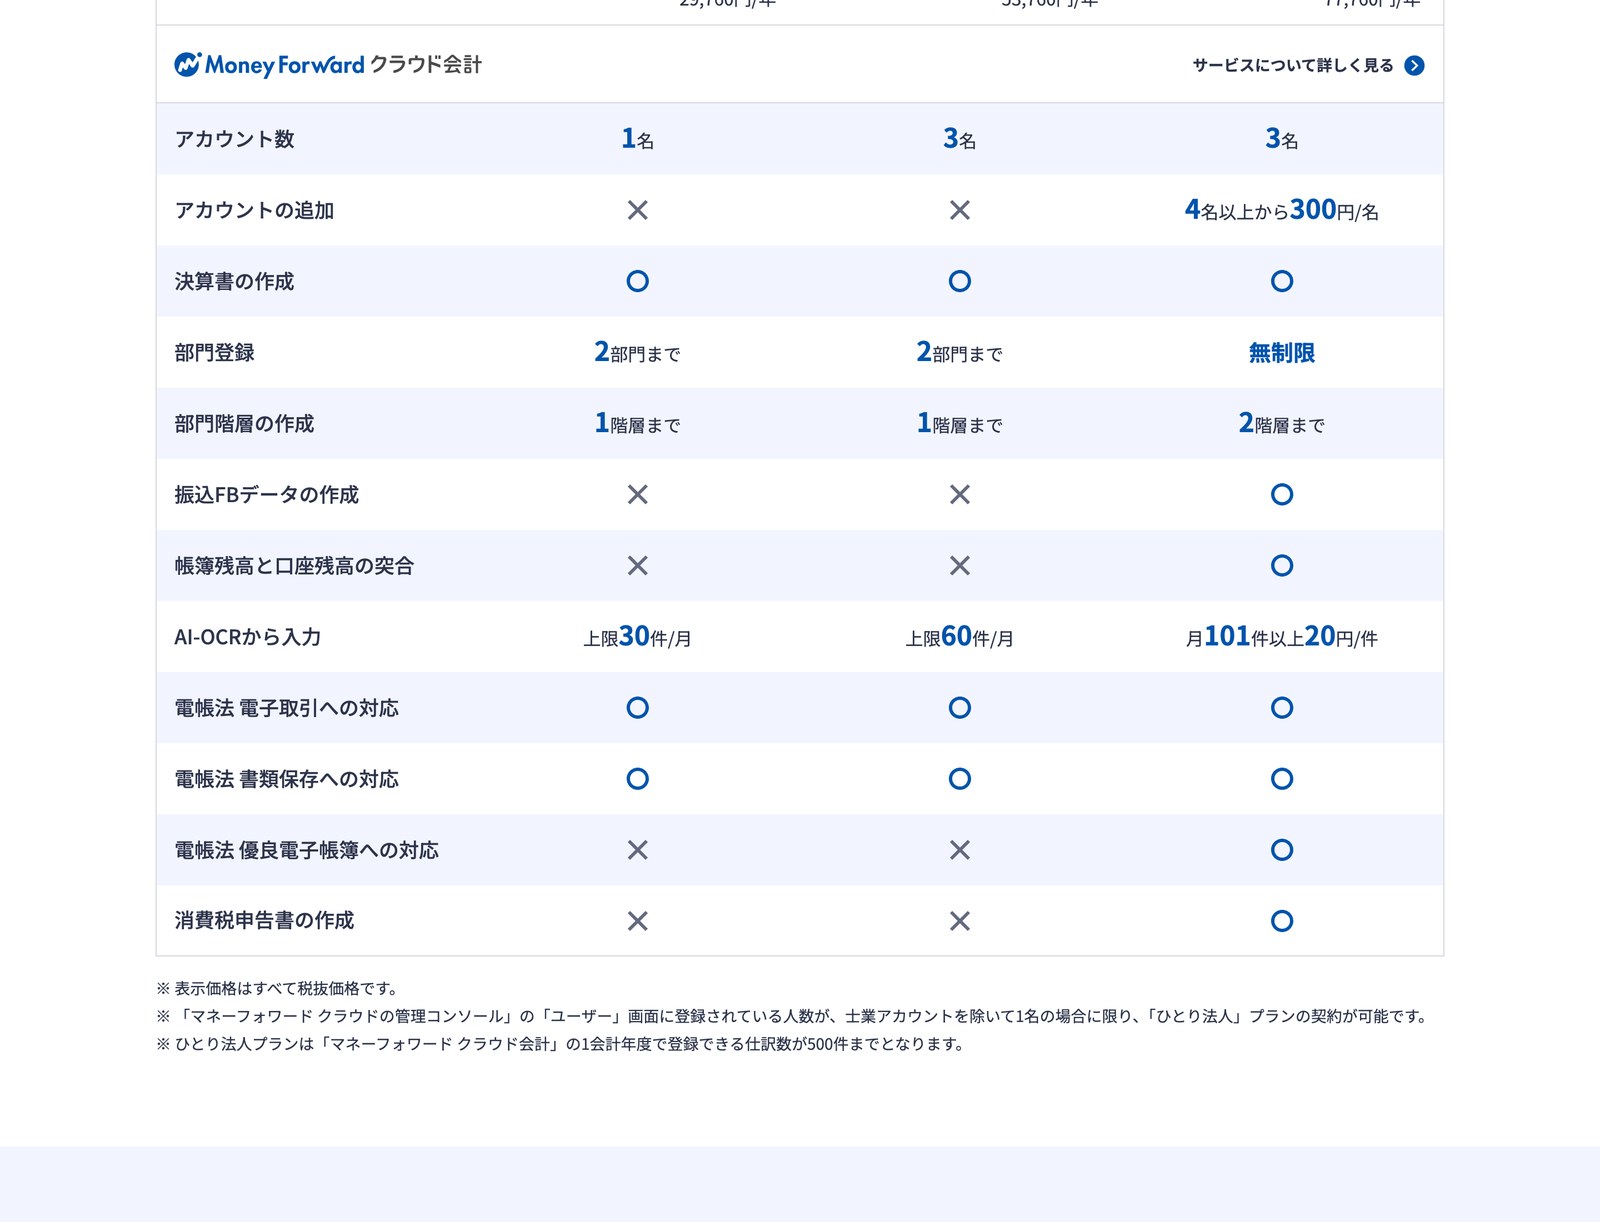Click the Money Forward Cloud Accounting logo
This screenshot has width=1600, height=1222.
point(328,65)
